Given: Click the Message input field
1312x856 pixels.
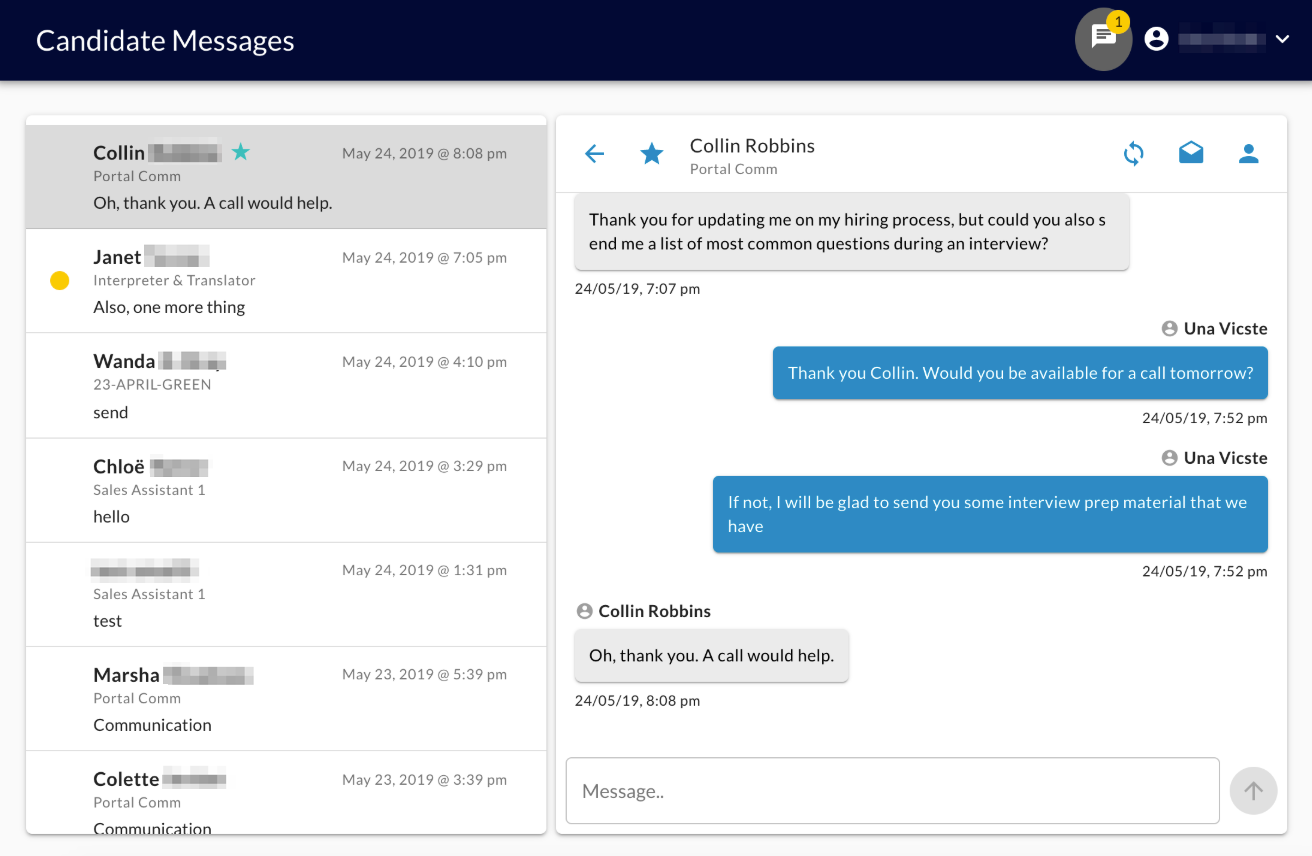Looking at the screenshot, I should [x=893, y=791].
